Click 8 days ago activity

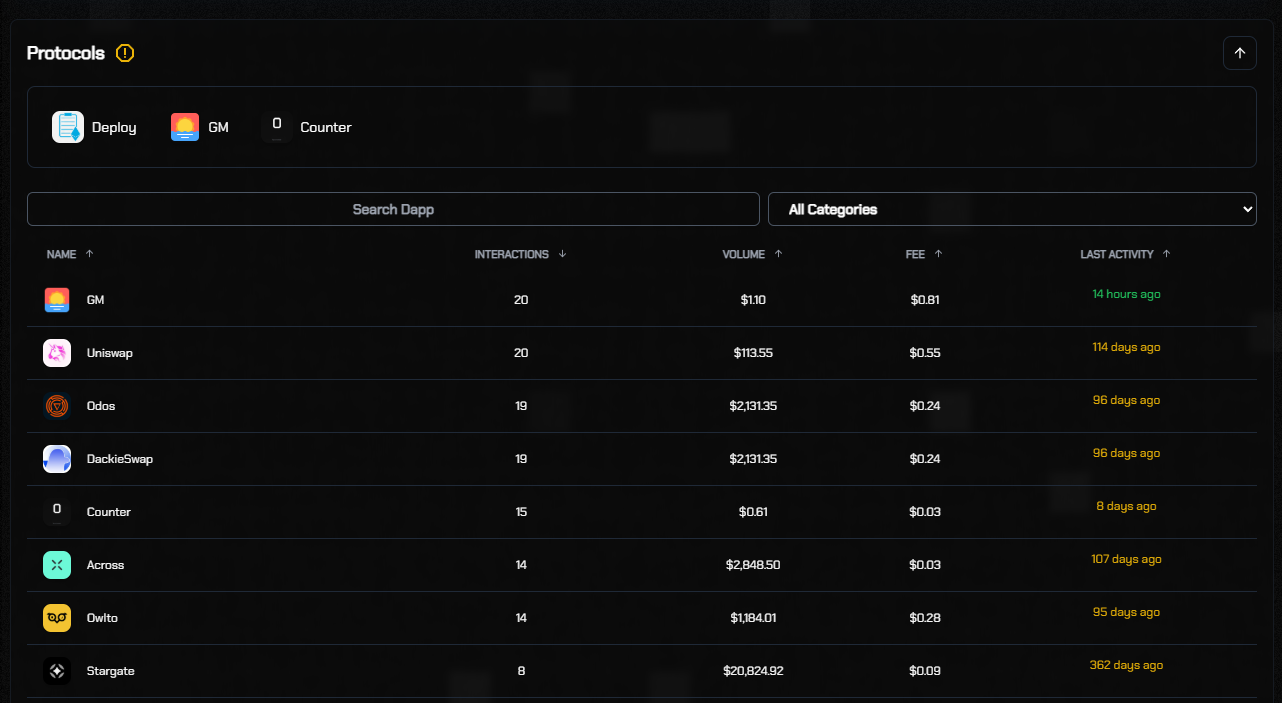[x=1126, y=506]
